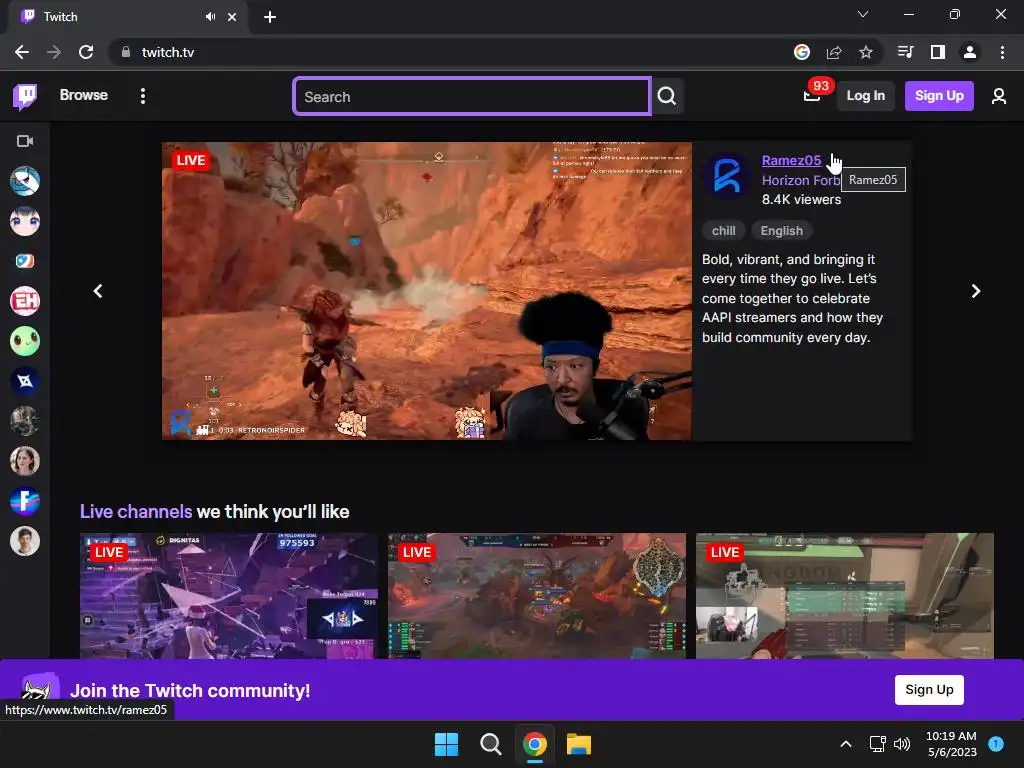Select the chill tag

click(724, 231)
